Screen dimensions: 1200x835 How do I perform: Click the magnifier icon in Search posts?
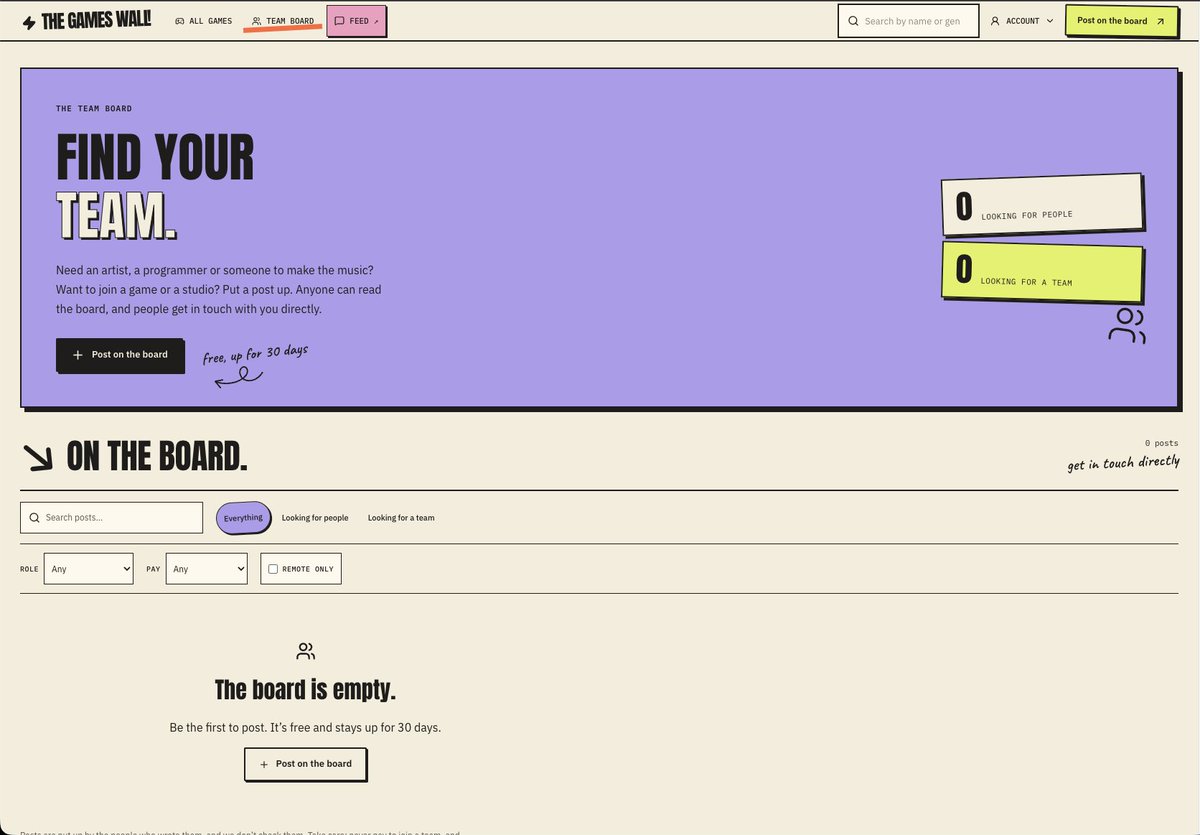[34, 518]
